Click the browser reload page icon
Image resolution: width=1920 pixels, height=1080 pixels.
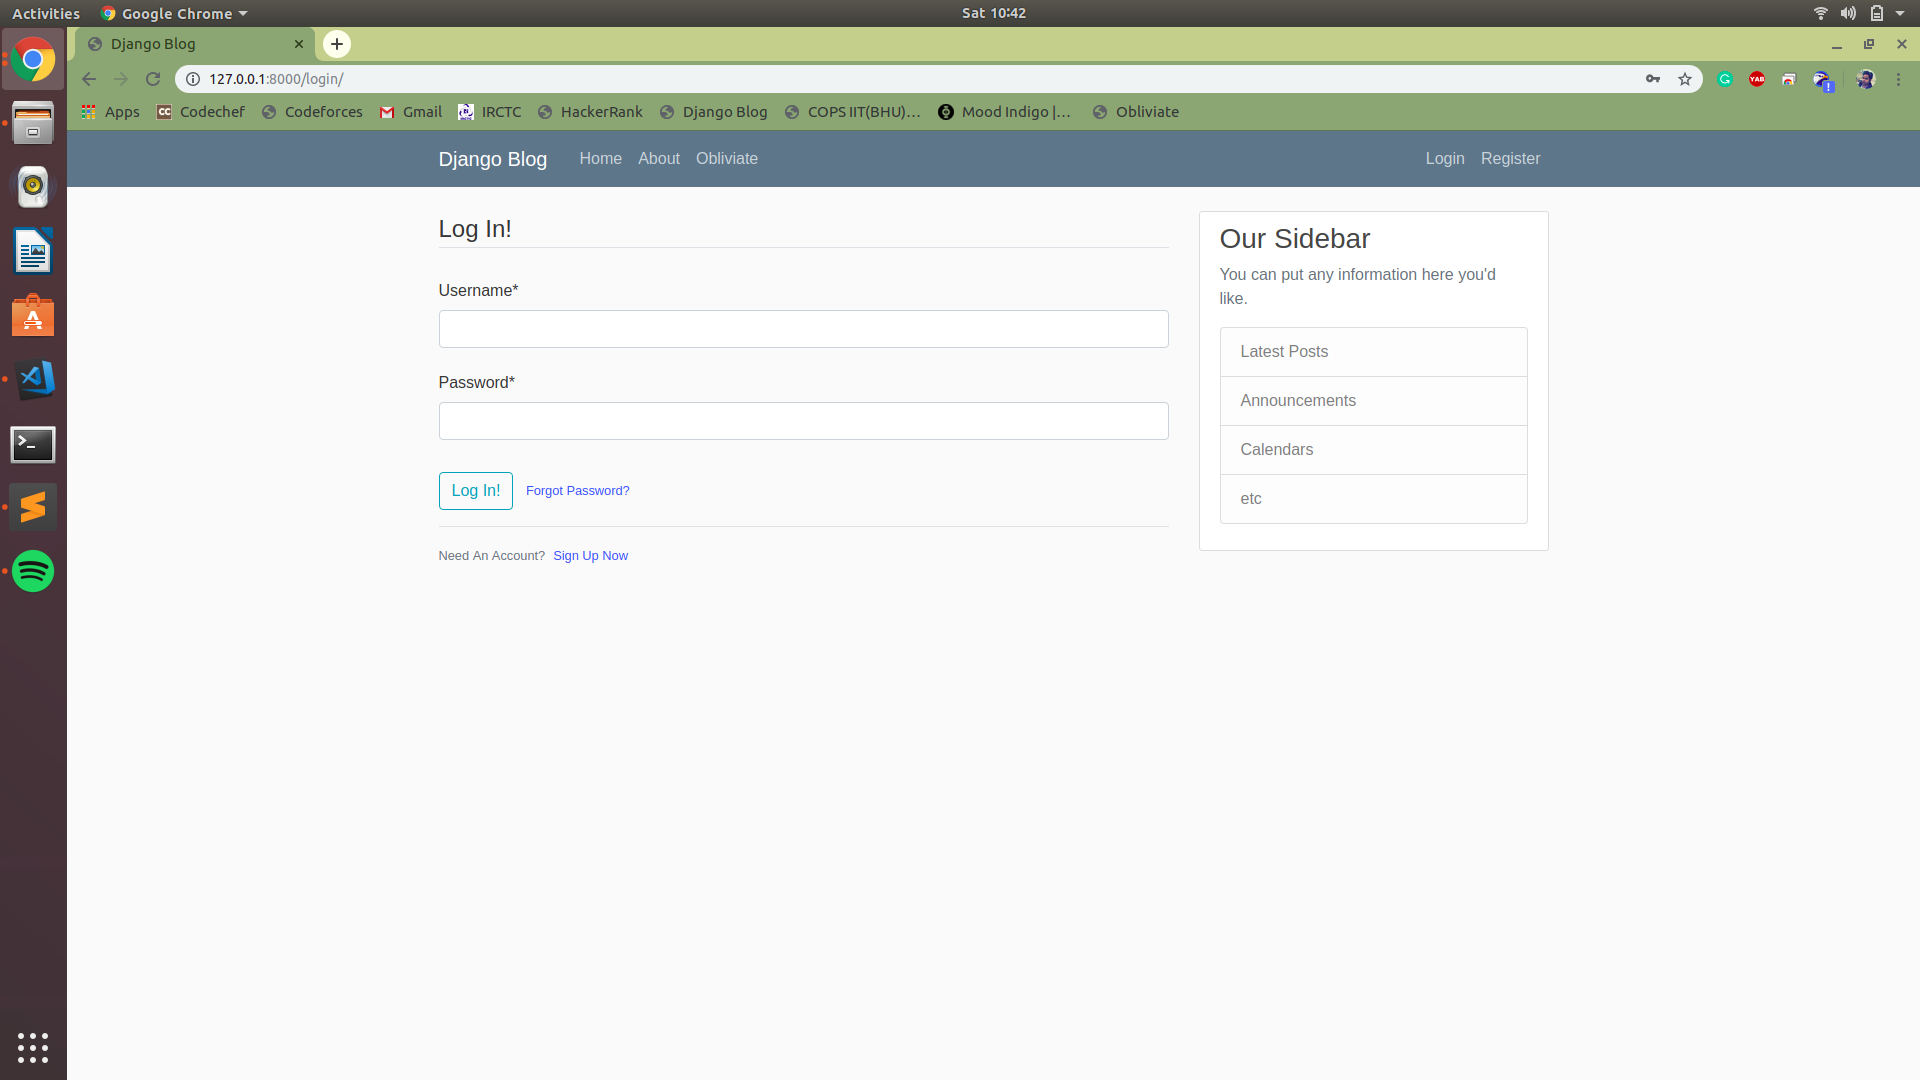[x=153, y=79]
